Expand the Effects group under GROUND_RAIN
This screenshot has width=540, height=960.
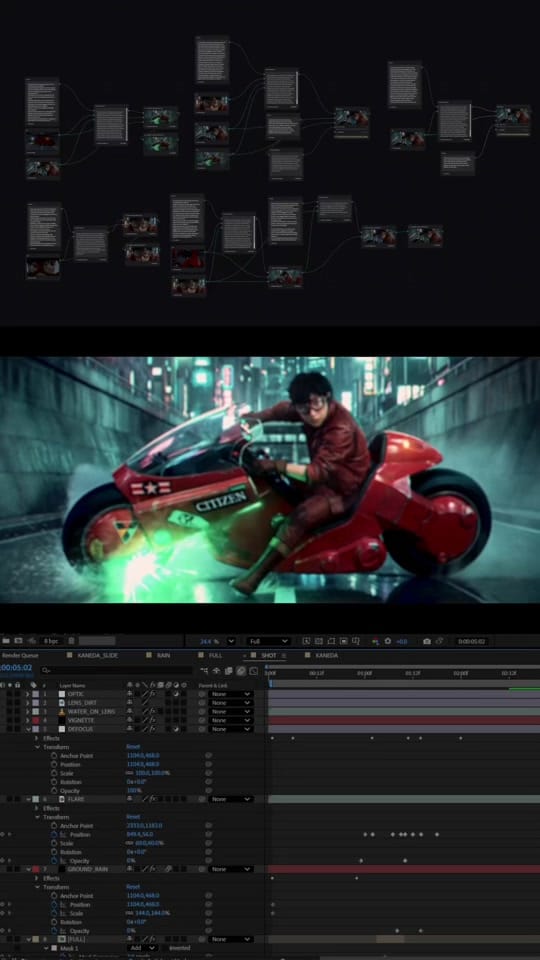click(37, 878)
